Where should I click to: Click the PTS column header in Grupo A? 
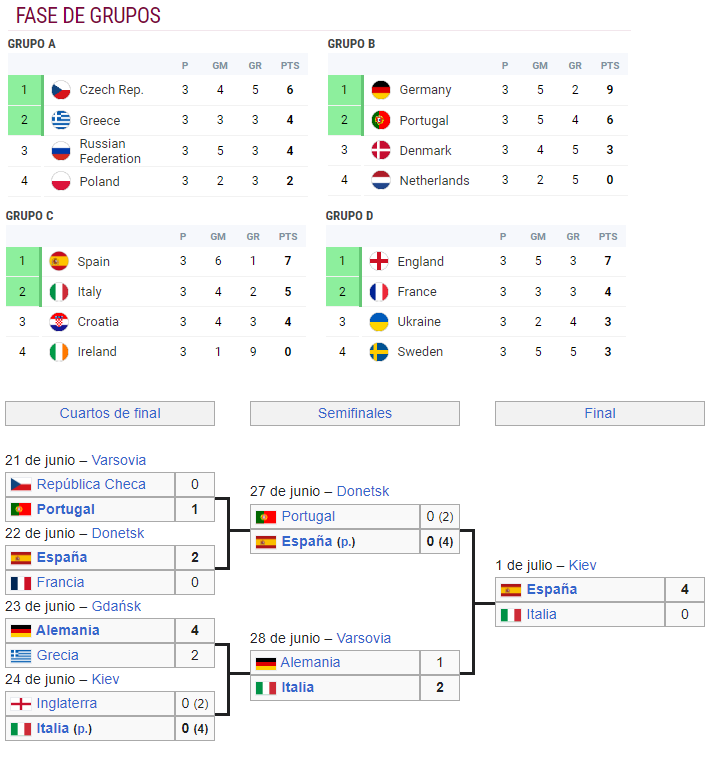tap(289, 66)
